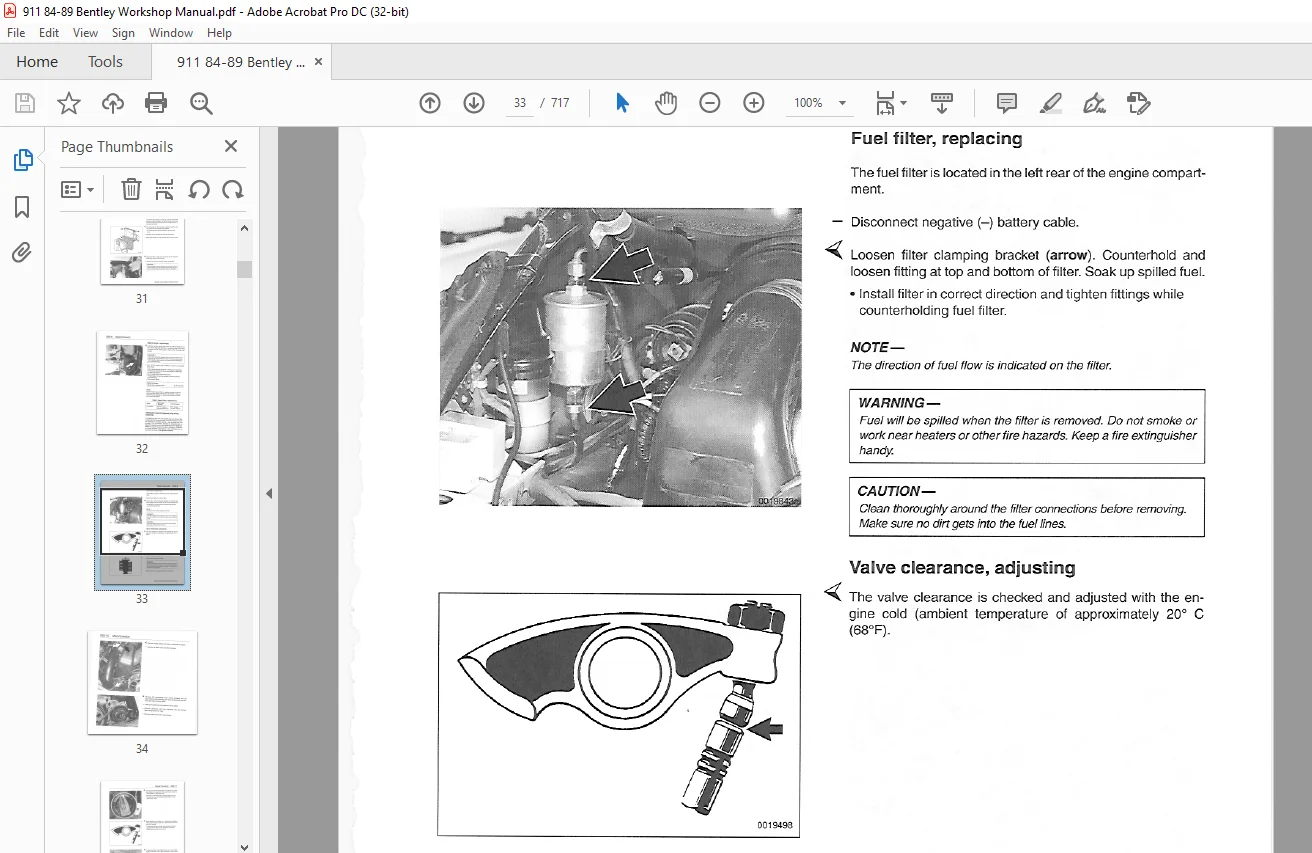This screenshot has height=853, width=1312.
Task: Open fit page options icon
Action: tap(890, 103)
